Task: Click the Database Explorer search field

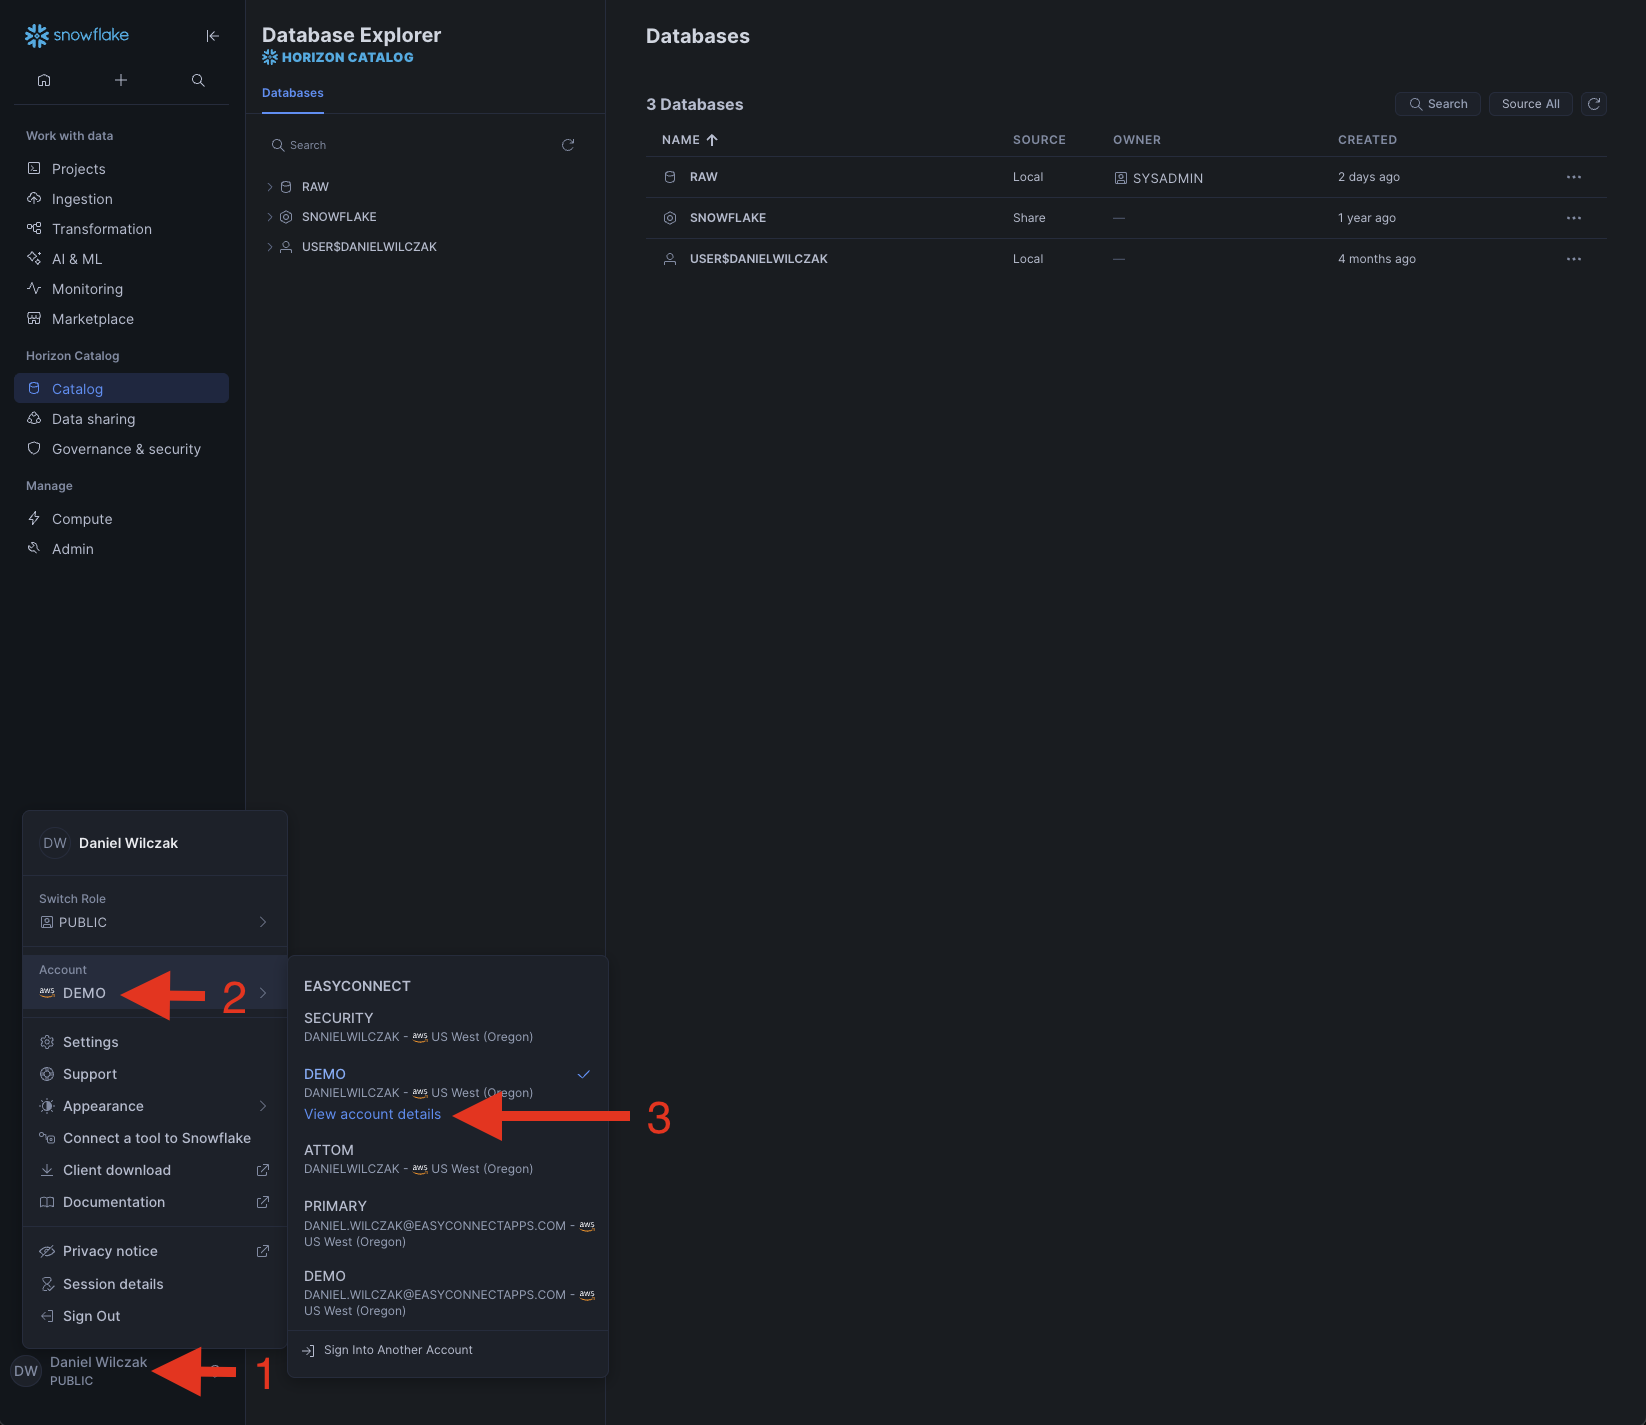Action: pyautogui.click(x=410, y=145)
